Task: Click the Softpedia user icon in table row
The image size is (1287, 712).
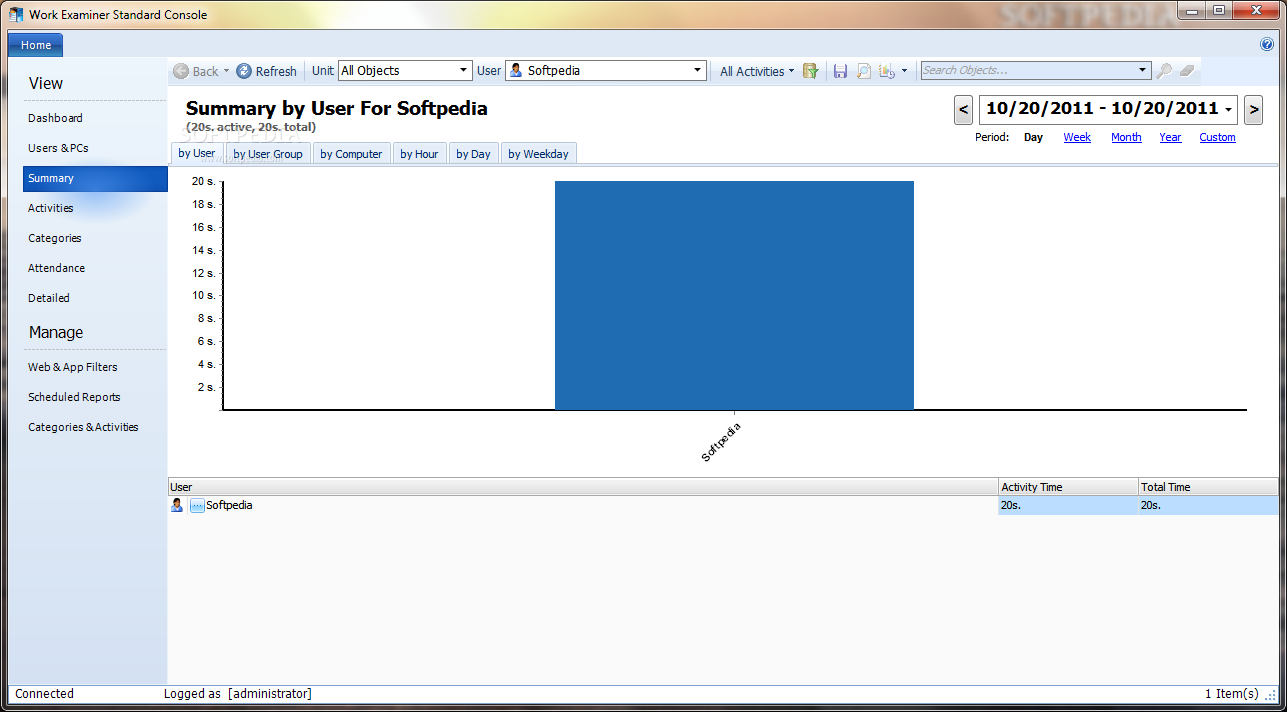Action: [177, 505]
